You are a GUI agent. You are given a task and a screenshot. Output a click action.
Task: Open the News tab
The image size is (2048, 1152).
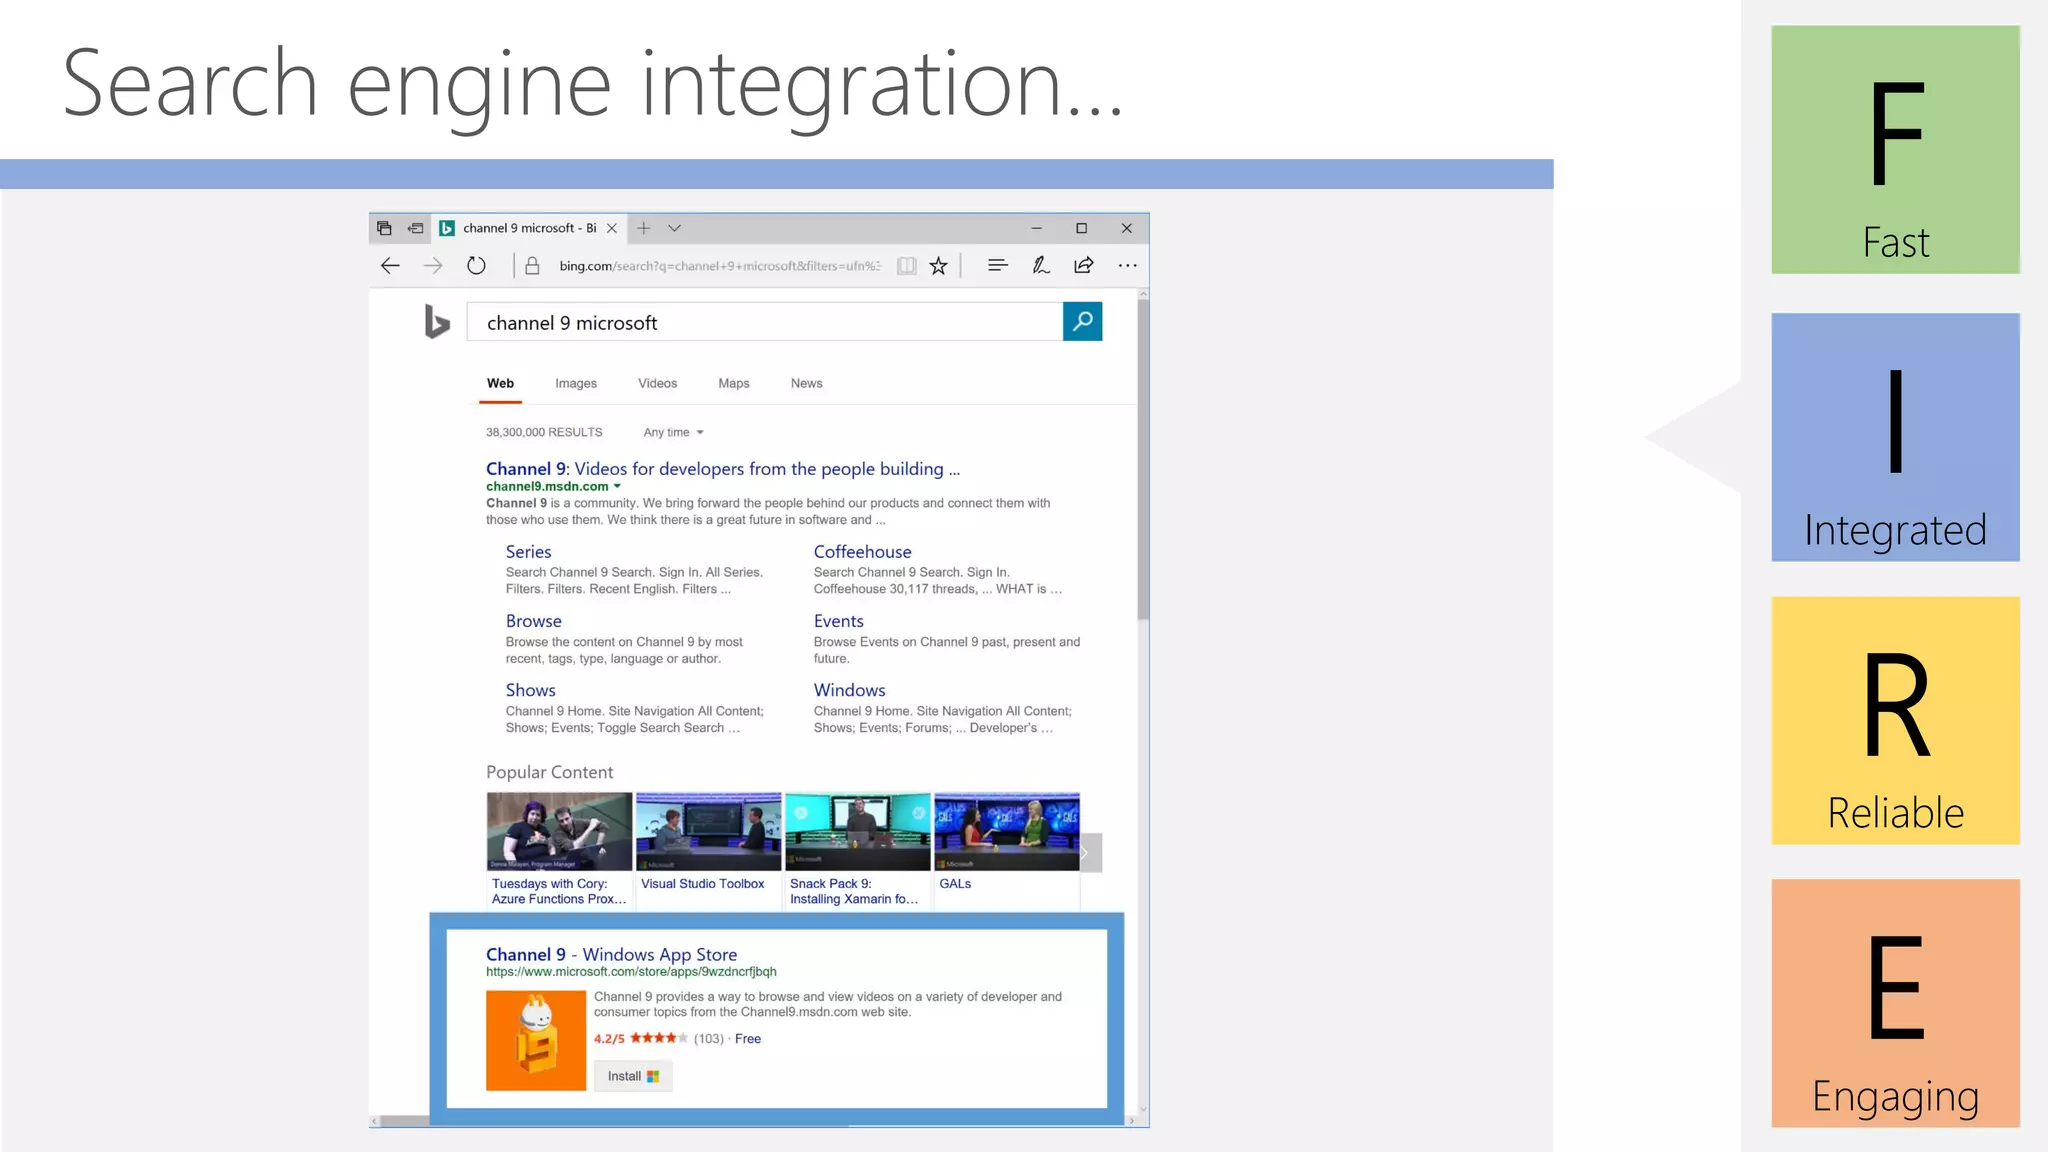click(806, 383)
